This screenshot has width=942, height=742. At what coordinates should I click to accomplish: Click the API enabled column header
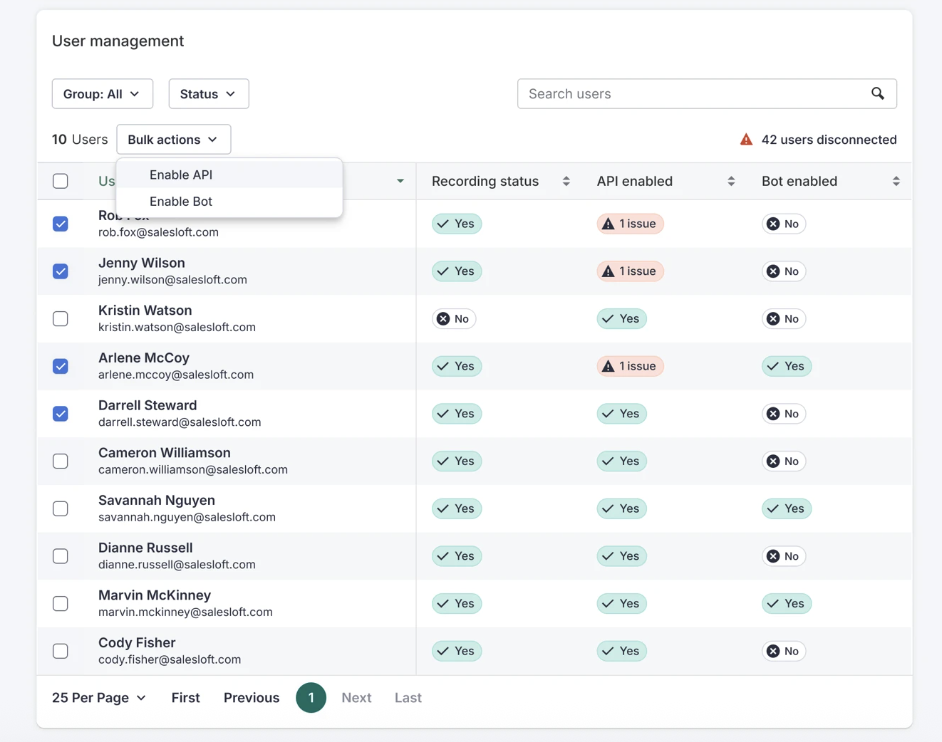[634, 181]
